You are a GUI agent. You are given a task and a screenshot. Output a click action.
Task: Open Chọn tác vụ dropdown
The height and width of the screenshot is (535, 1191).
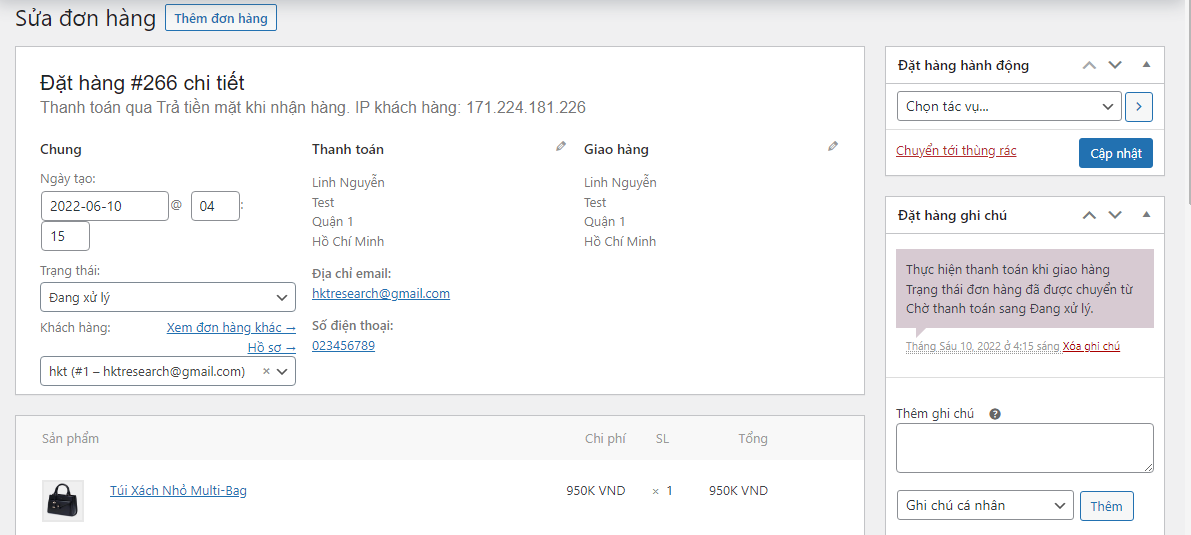pos(1008,106)
